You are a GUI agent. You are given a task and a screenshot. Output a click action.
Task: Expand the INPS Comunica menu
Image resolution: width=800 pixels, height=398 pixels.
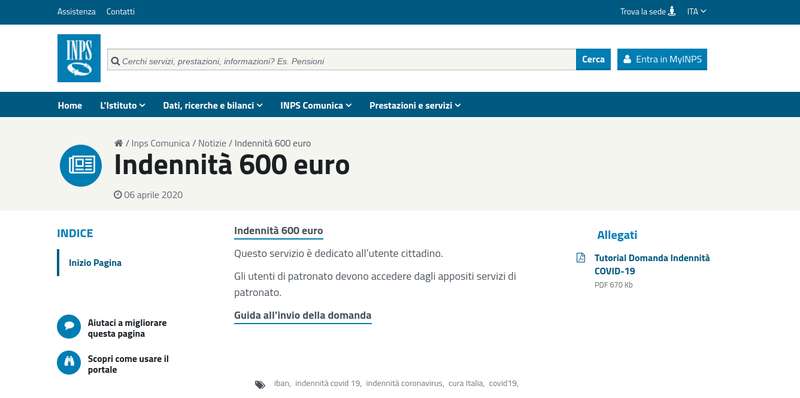[x=316, y=105]
